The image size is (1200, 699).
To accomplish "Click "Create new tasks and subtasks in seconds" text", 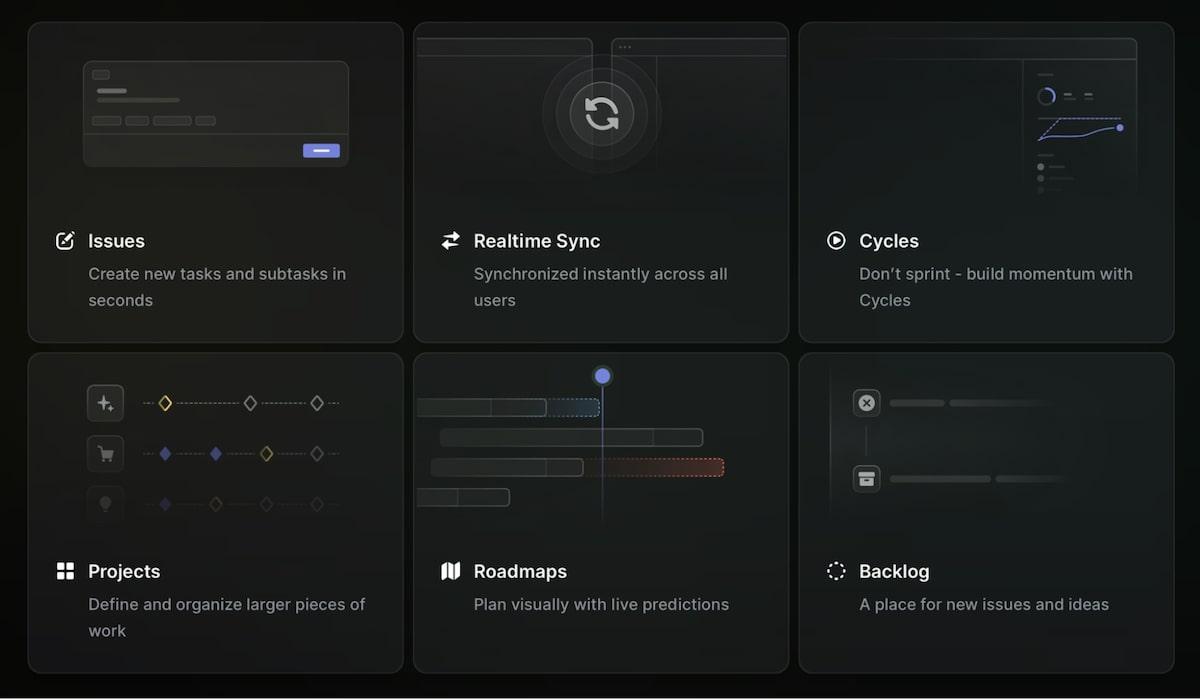I will [x=217, y=287].
